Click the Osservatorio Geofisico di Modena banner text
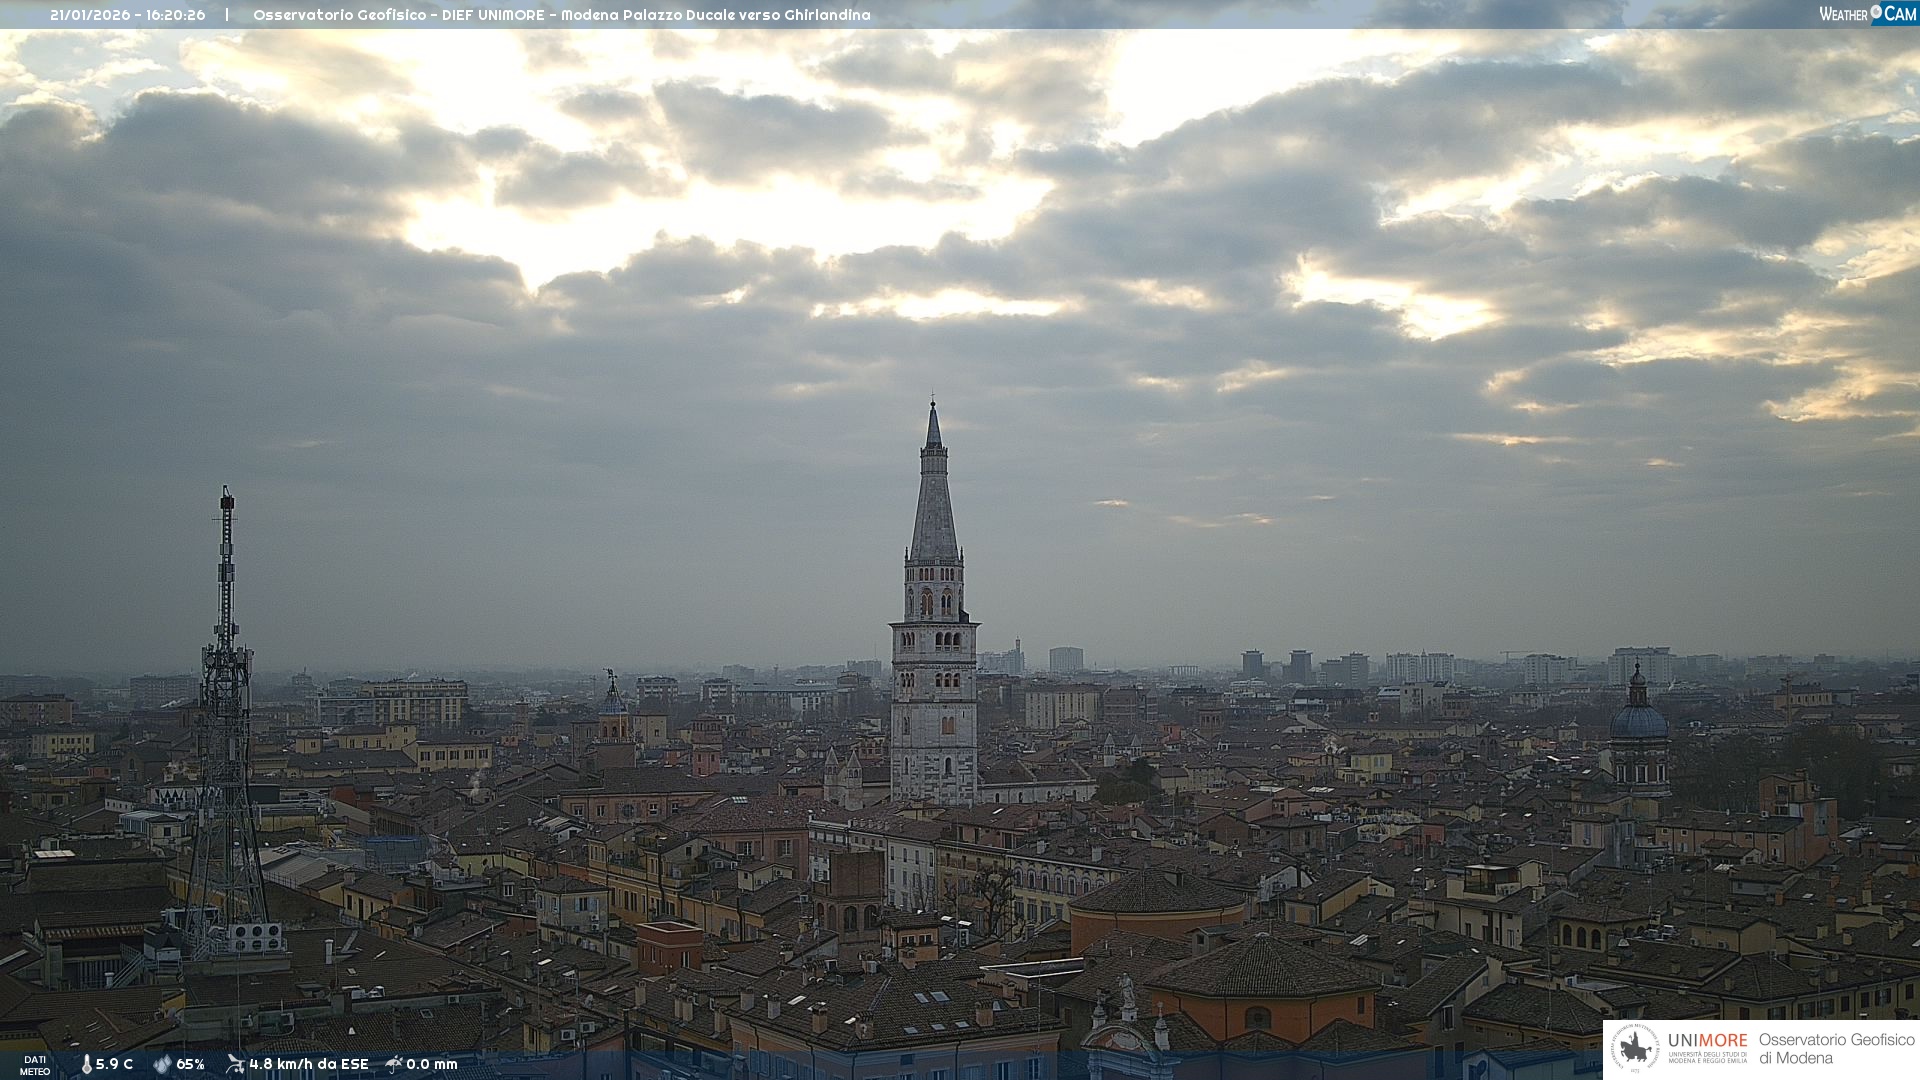 tap(1836, 1049)
